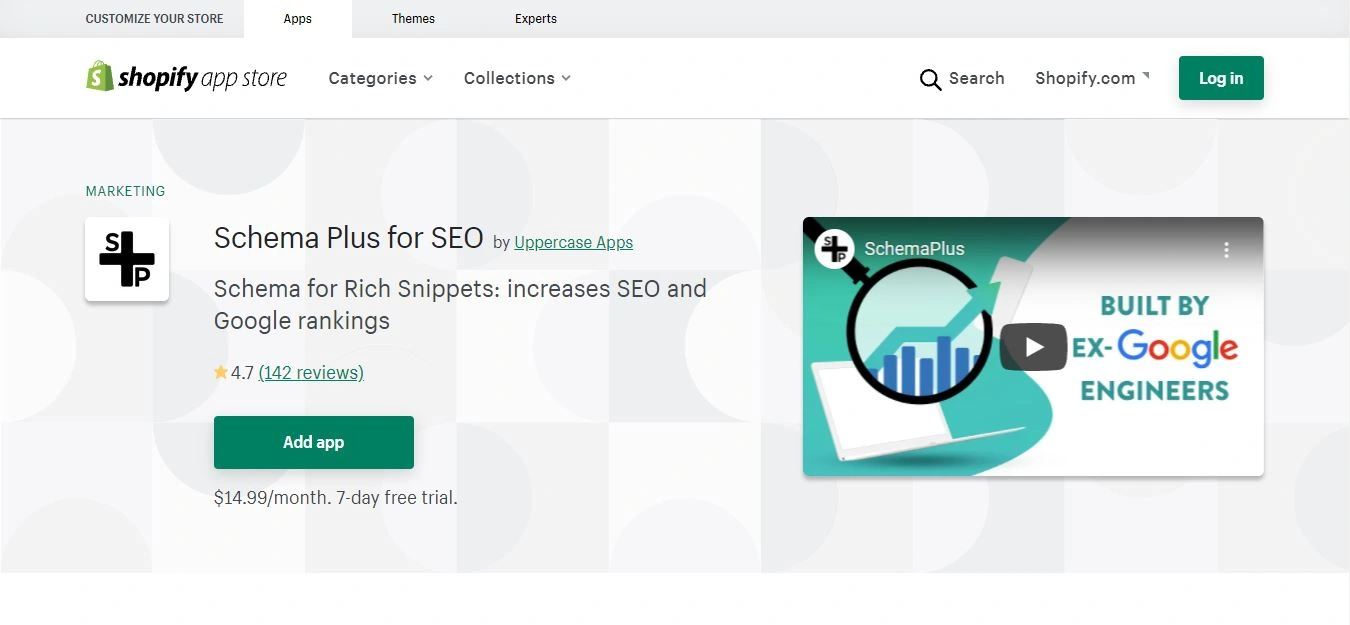This screenshot has width=1350, height=625.
Task: Click the Schema for Rich Snippets tagline
Action: pos(460,305)
